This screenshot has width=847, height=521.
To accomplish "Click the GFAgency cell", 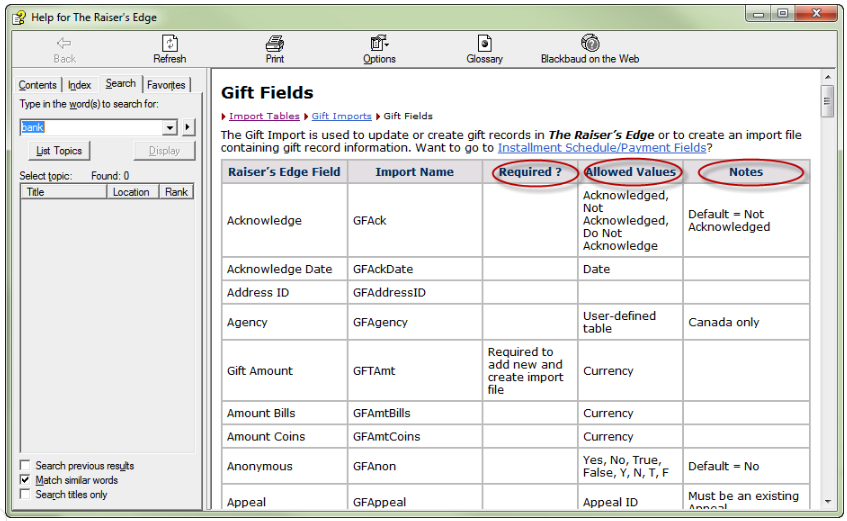I will (414, 322).
